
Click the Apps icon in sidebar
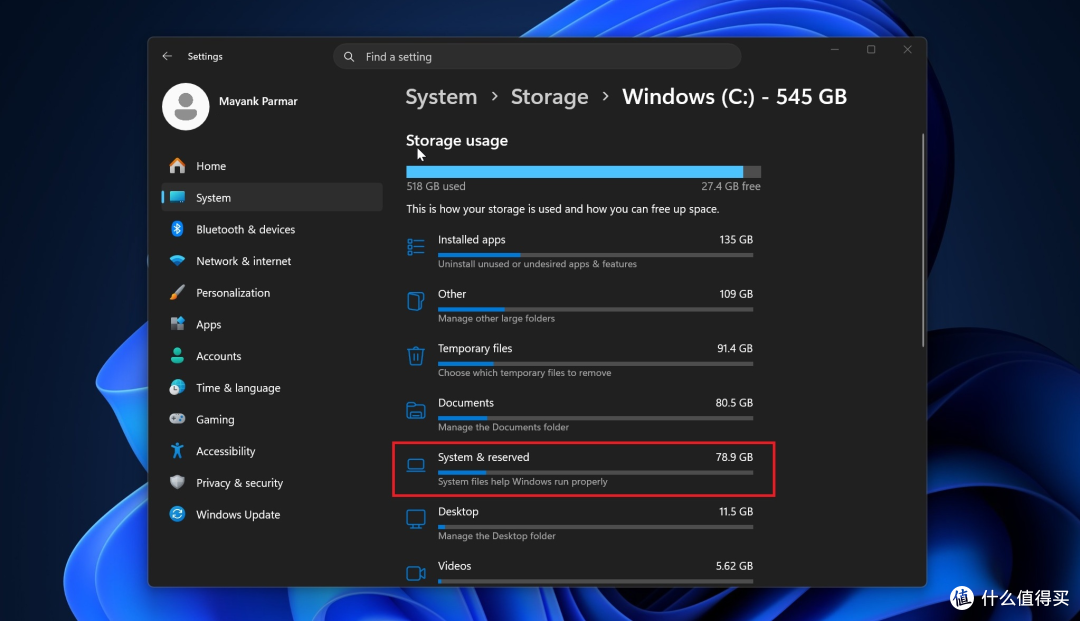(177, 324)
